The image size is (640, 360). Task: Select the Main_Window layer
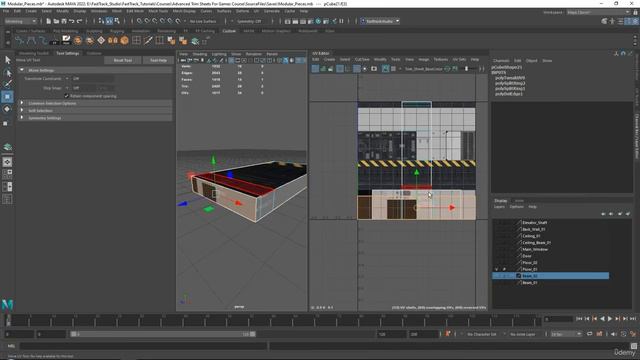click(x=535, y=249)
